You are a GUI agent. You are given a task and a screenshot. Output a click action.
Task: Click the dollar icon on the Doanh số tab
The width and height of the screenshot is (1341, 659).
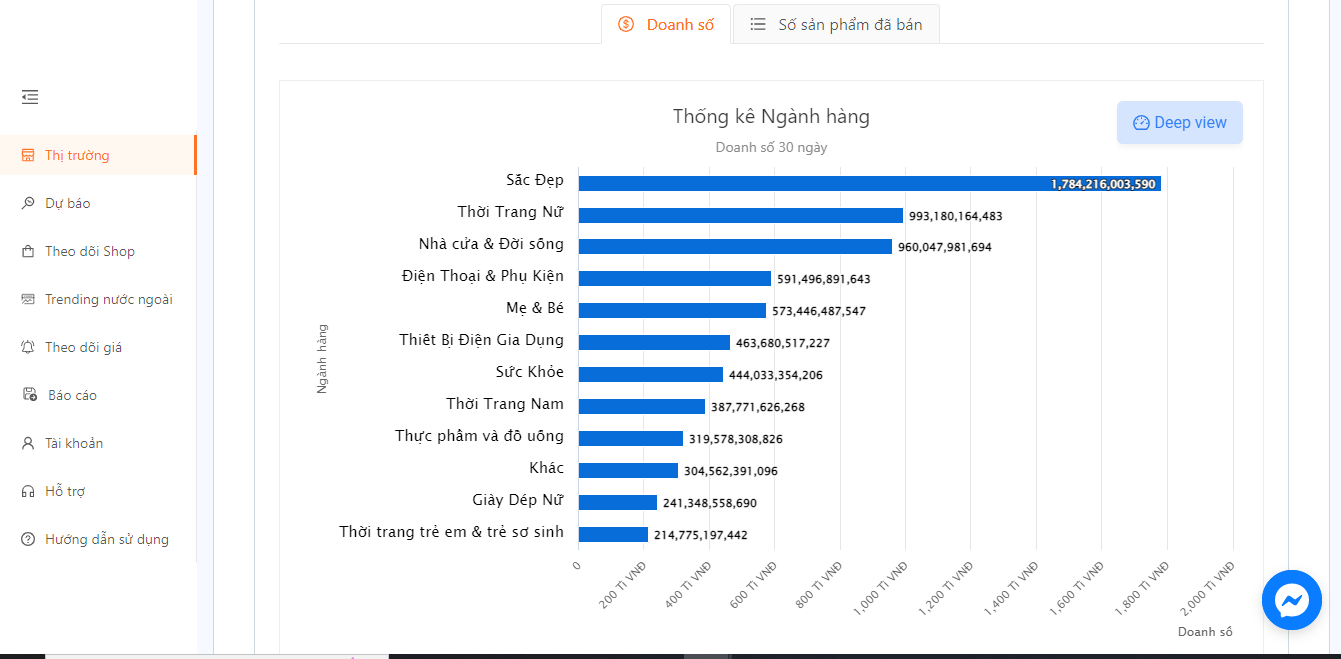[627, 24]
